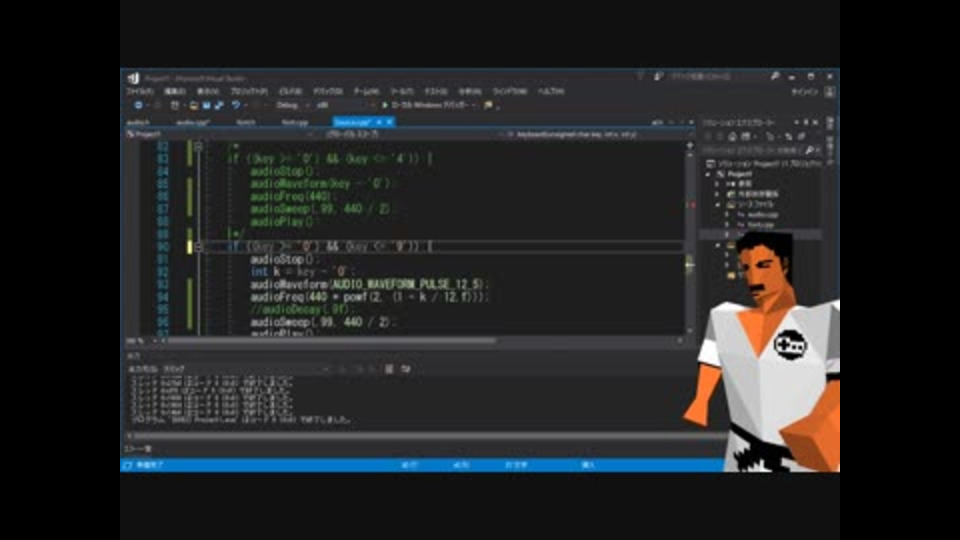
Task: Close the Solution Explorer panel
Action: pyautogui.click(x=815, y=122)
